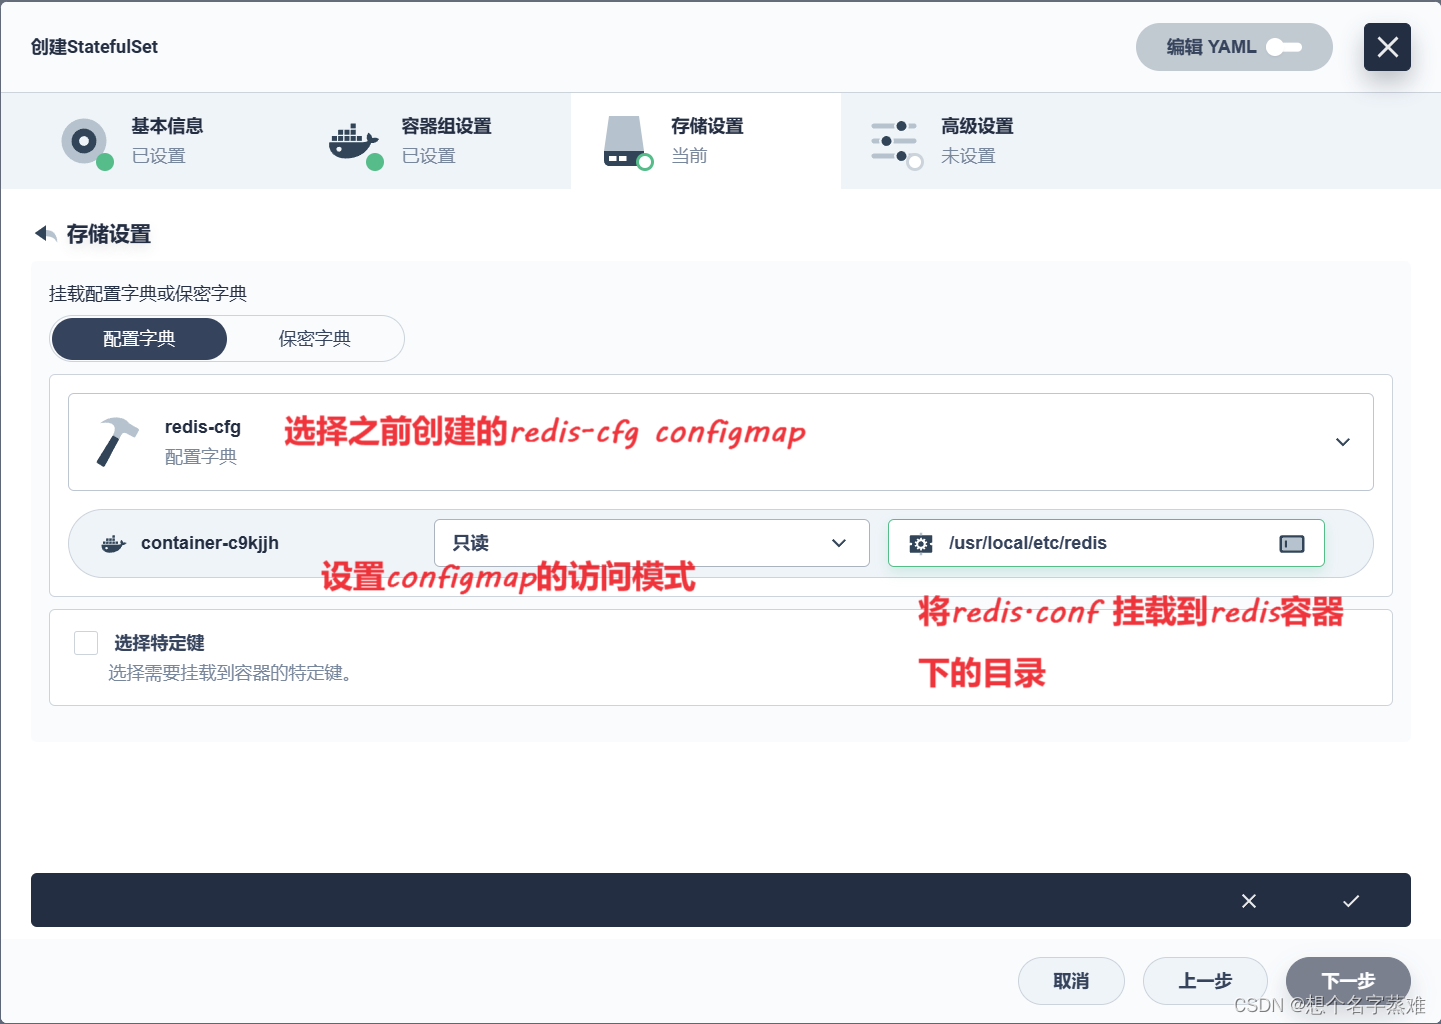Screen dimensions: 1441x1024
Task: Click the 取消 button
Action: (1071, 981)
